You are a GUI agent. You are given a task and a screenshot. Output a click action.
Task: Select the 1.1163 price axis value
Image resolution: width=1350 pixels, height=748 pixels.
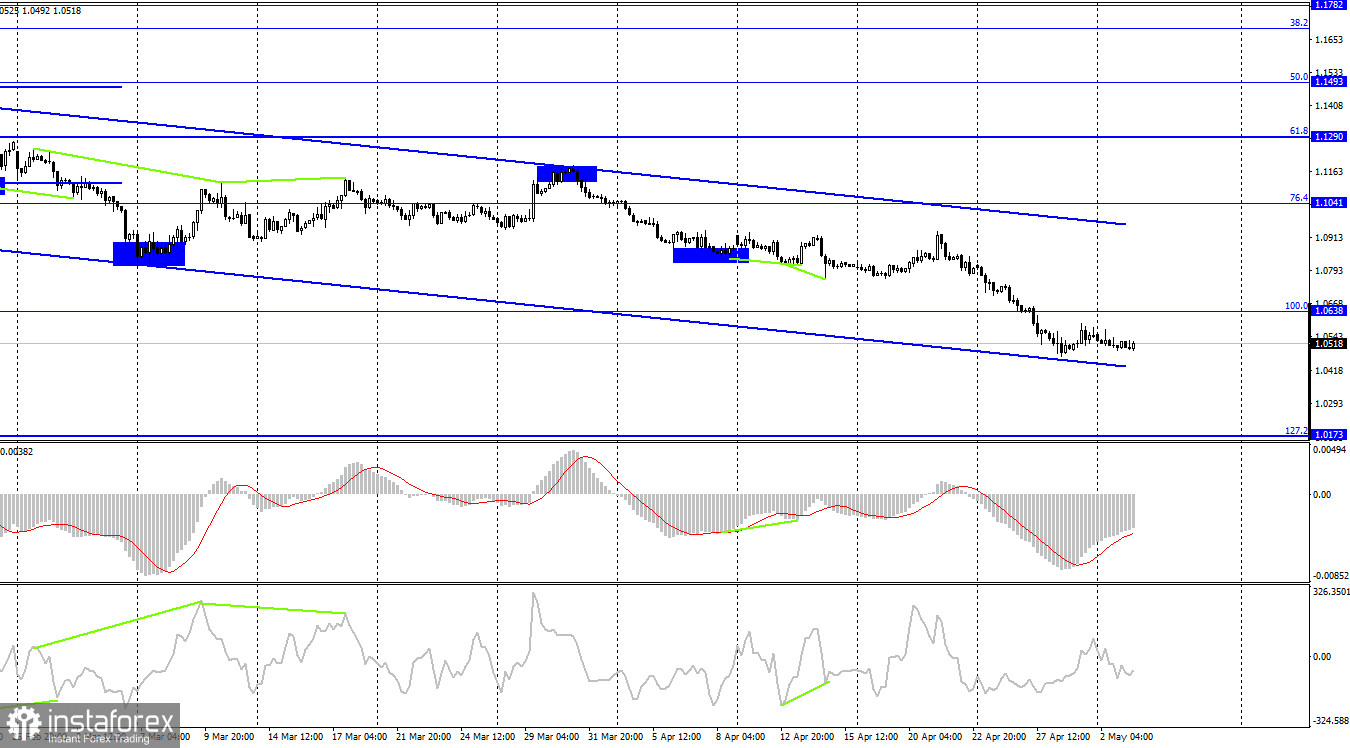(1328, 172)
